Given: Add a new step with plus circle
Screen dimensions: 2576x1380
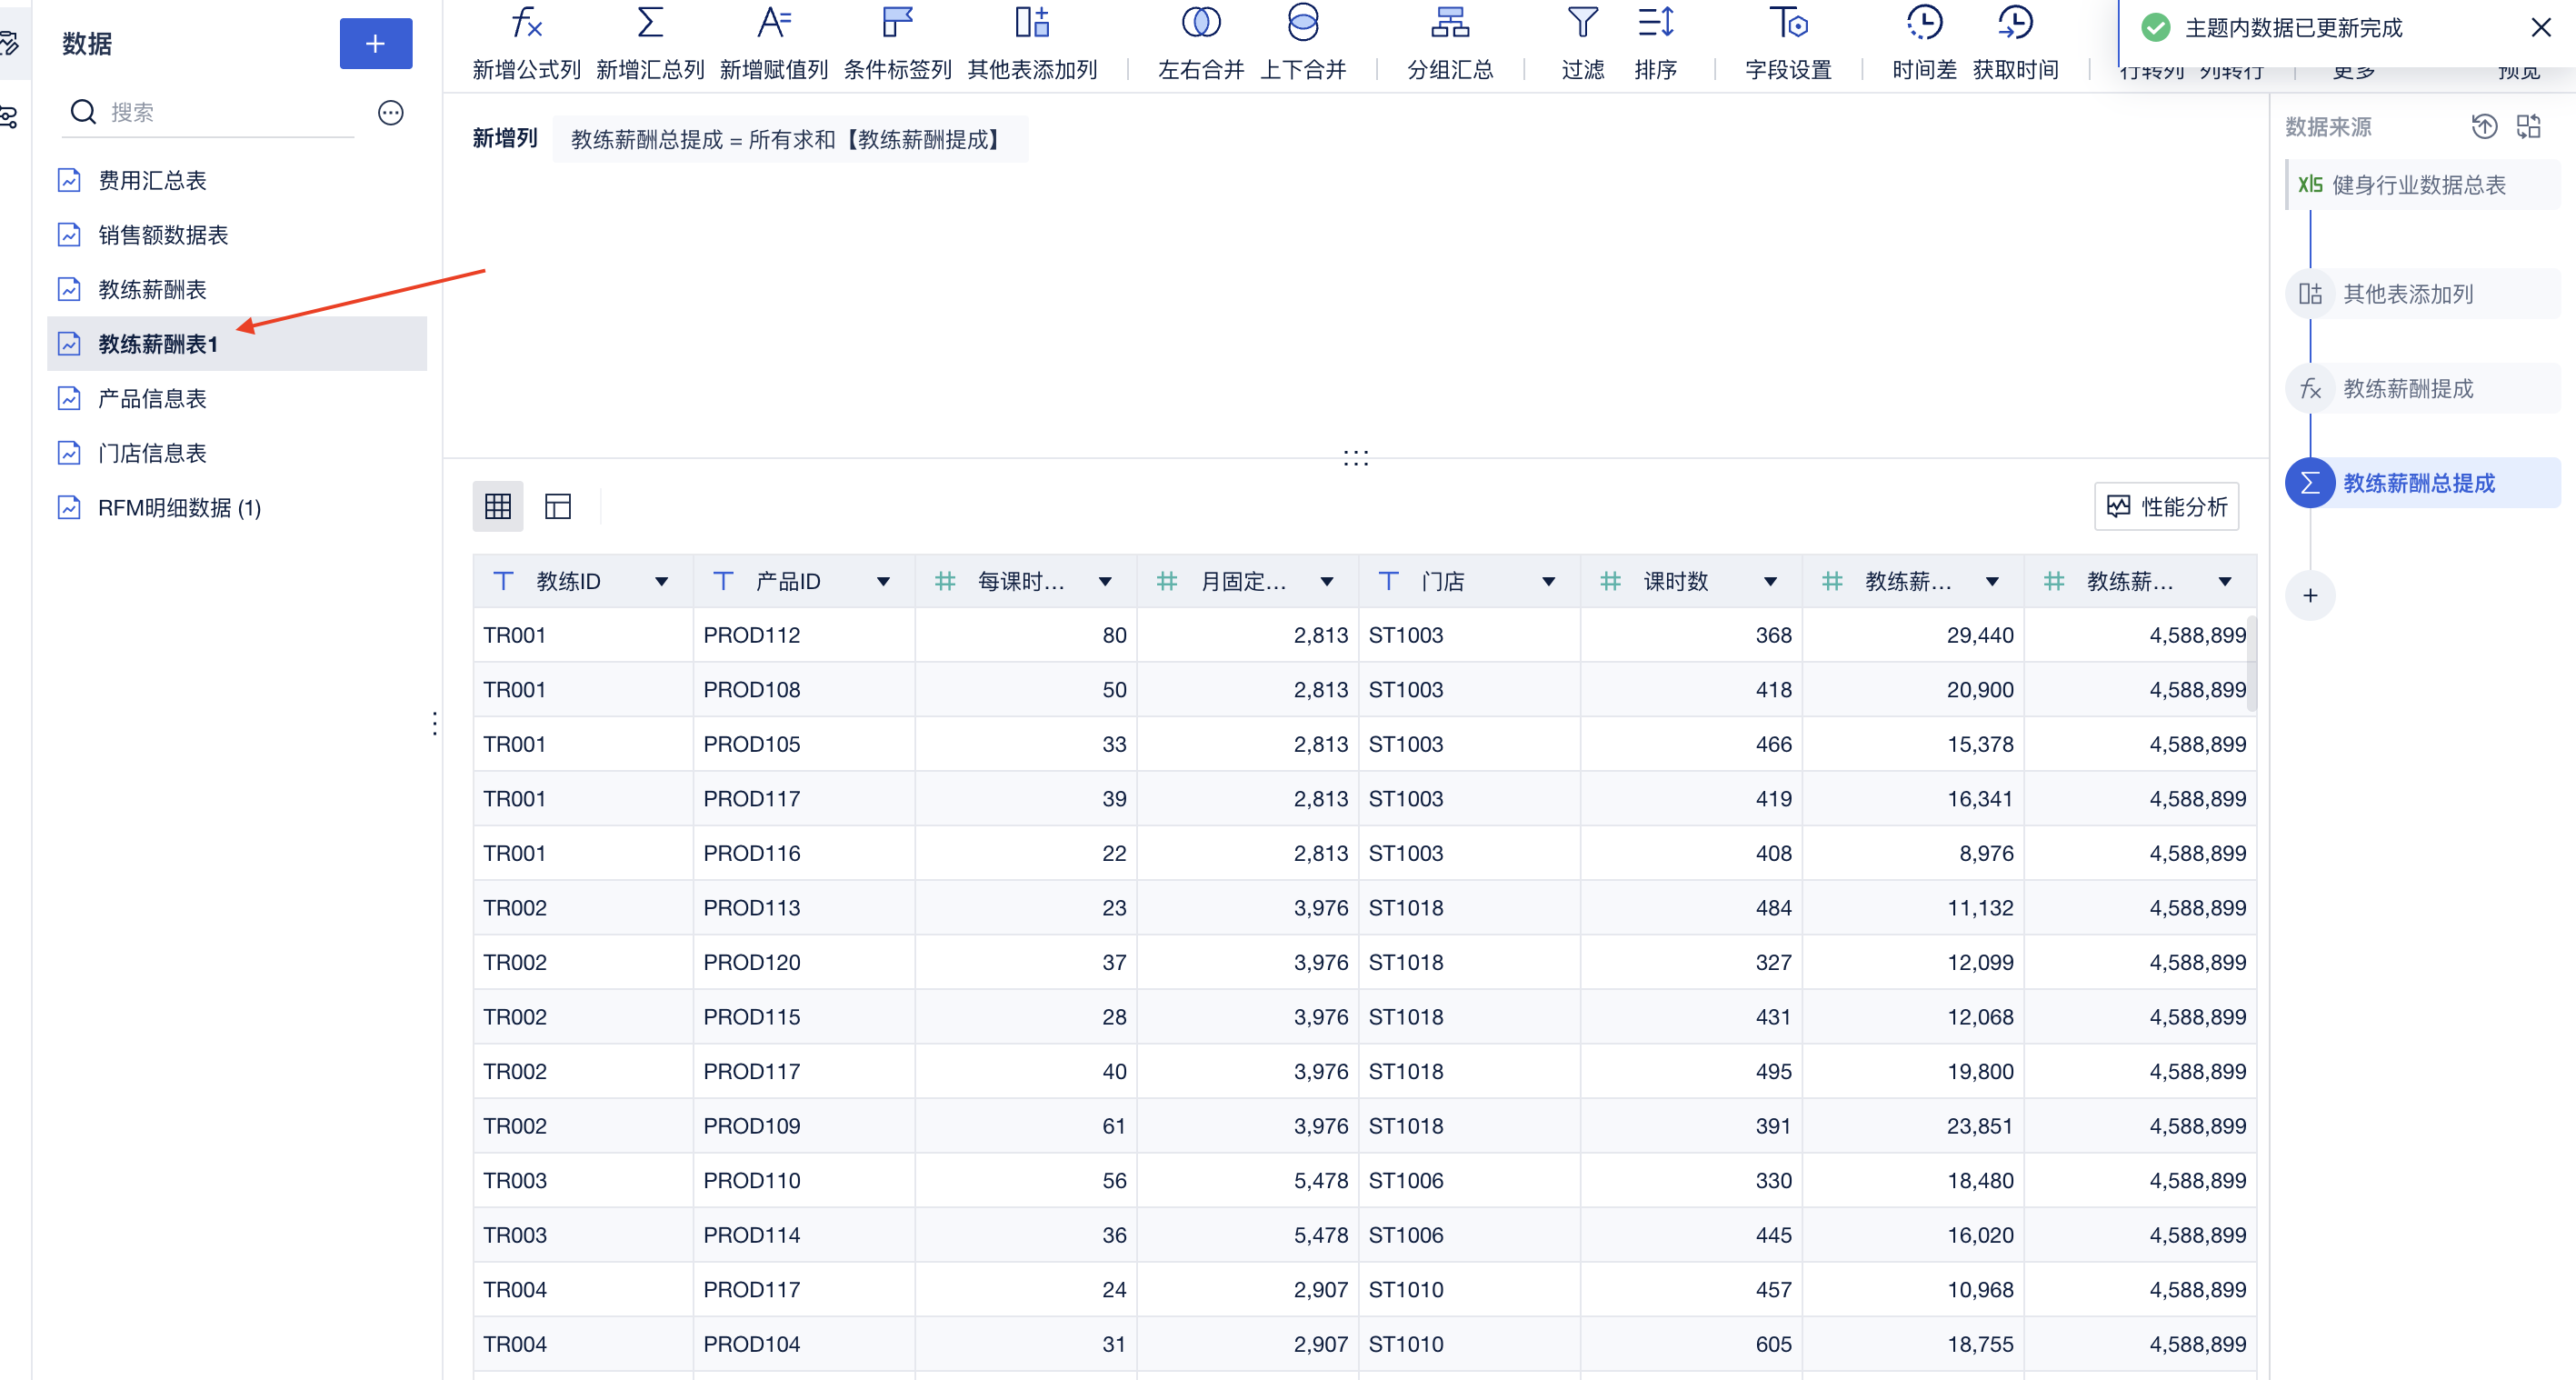Looking at the screenshot, I should (x=2309, y=596).
